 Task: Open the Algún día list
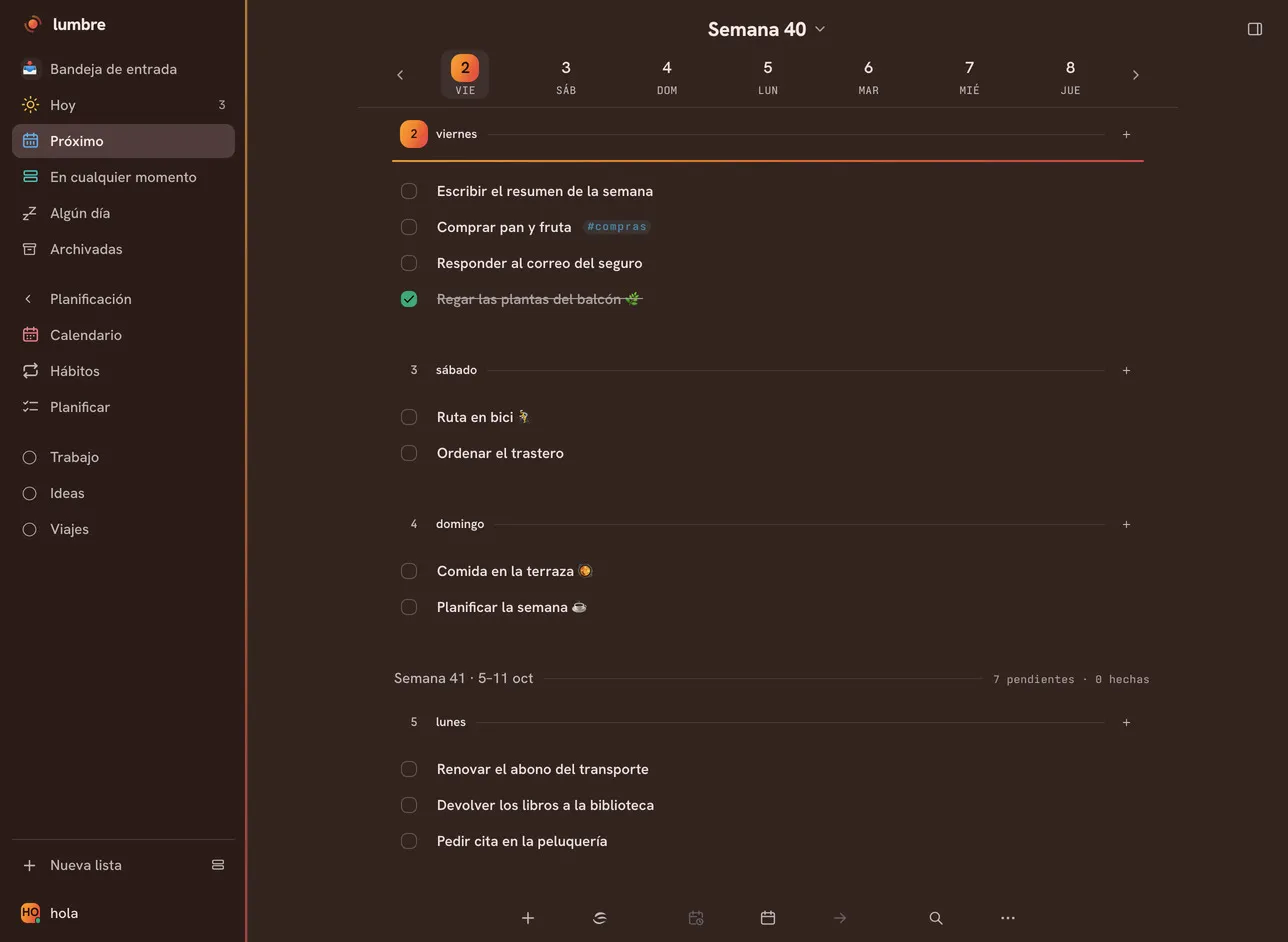click(x=123, y=213)
